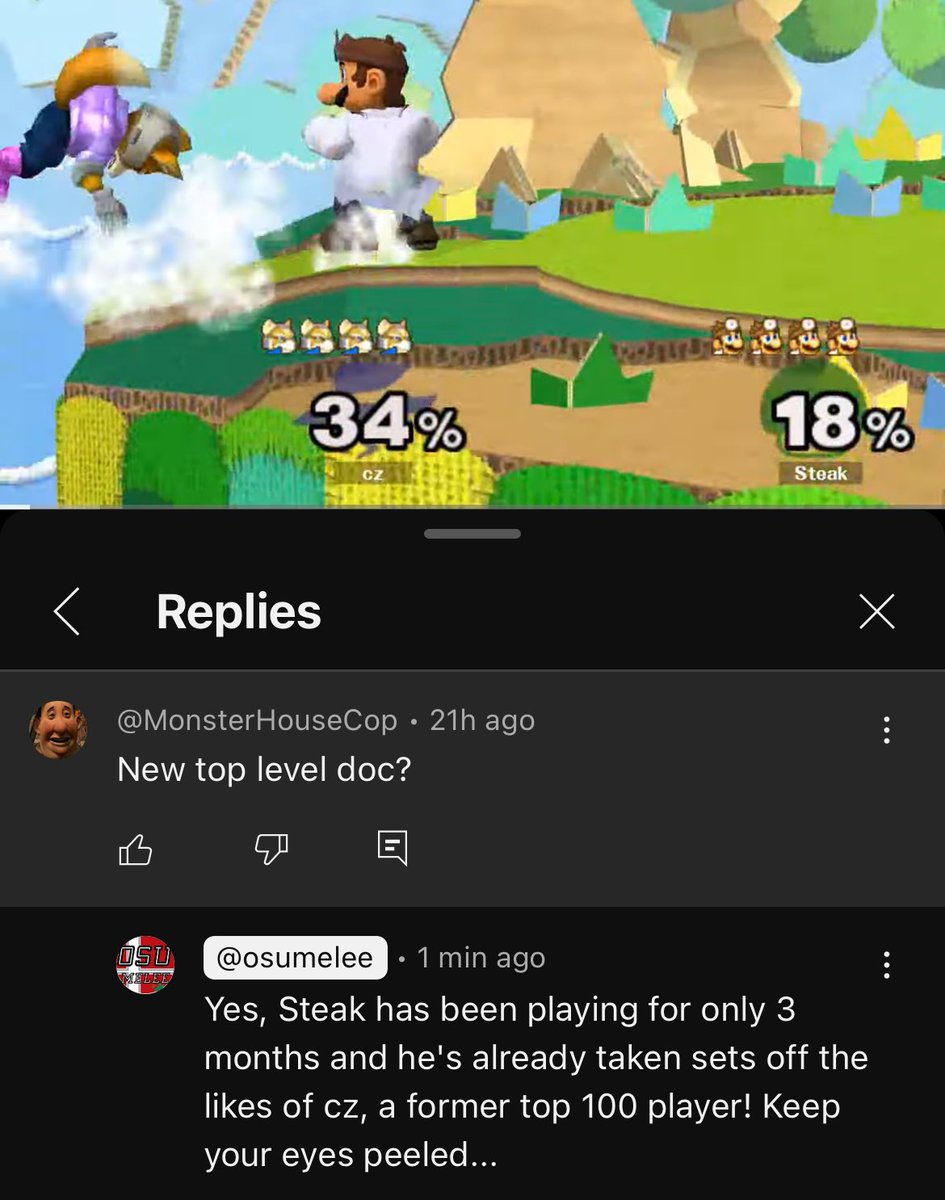Tap the panel's grey drag handle
The width and height of the screenshot is (945, 1200).
(x=472, y=534)
